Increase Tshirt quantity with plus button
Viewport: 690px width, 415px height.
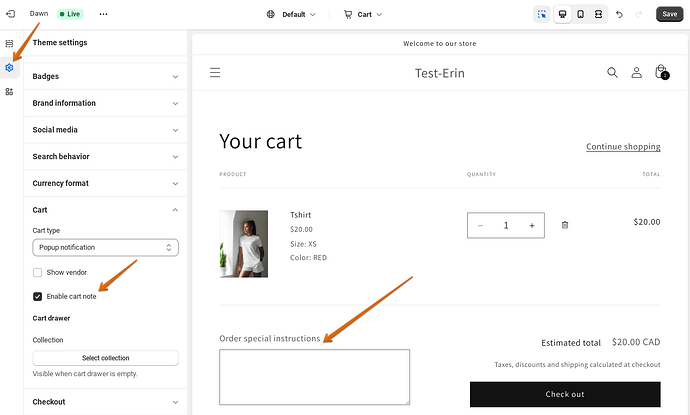coord(532,226)
